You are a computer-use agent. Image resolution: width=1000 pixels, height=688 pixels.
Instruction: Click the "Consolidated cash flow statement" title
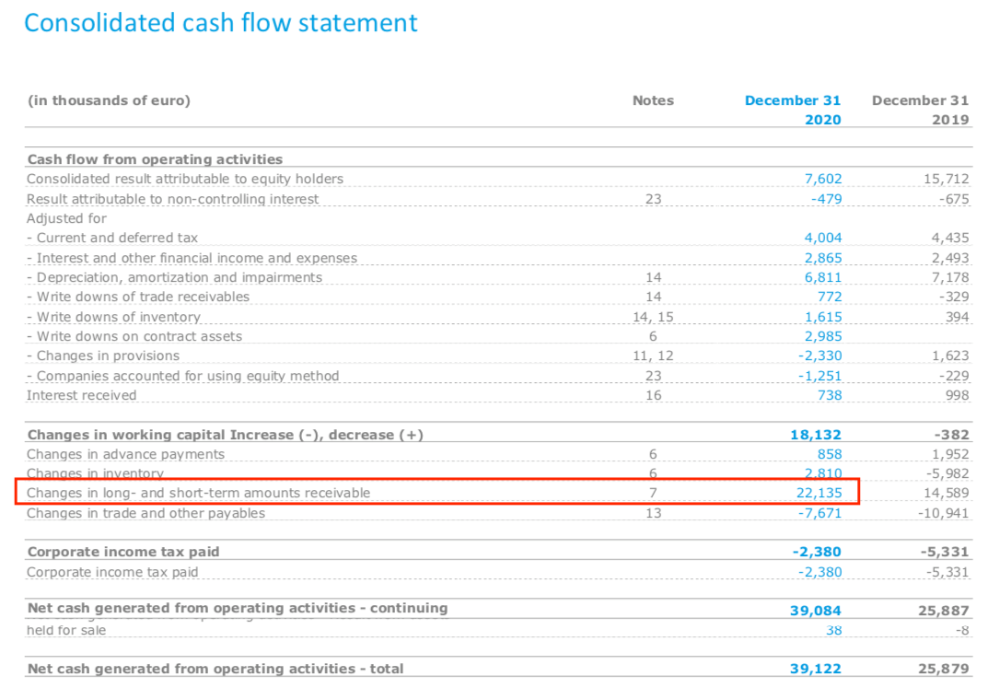(x=221, y=23)
